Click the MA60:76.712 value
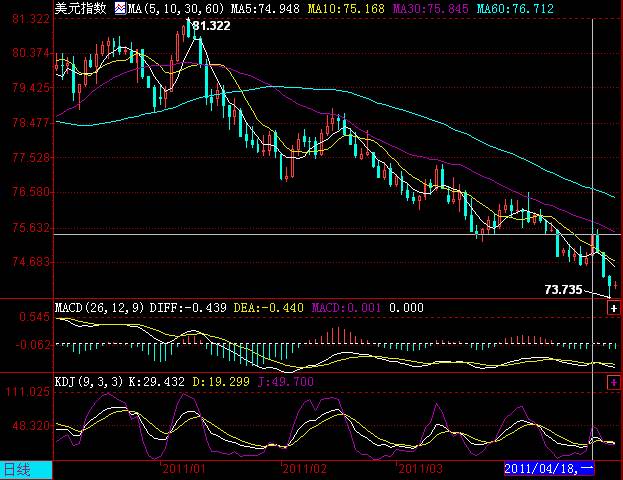Image resolution: width=623 pixels, height=480 pixels. pos(515,8)
